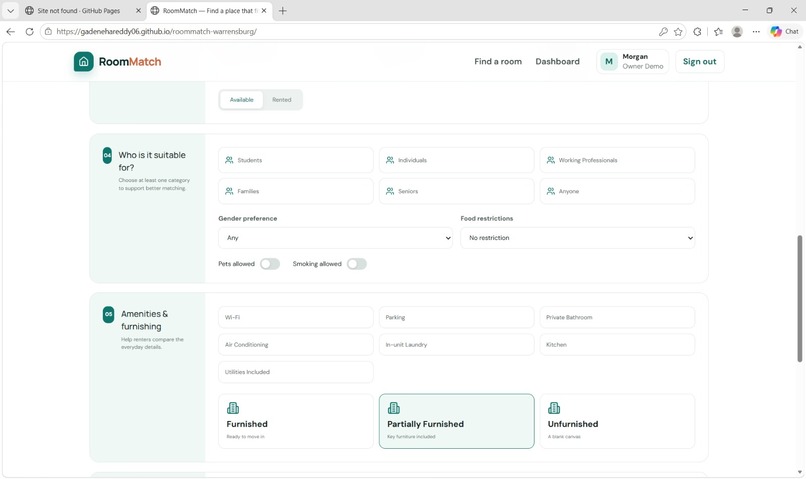Open a new browser tab
This screenshot has height=479, width=806.
click(282, 10)
